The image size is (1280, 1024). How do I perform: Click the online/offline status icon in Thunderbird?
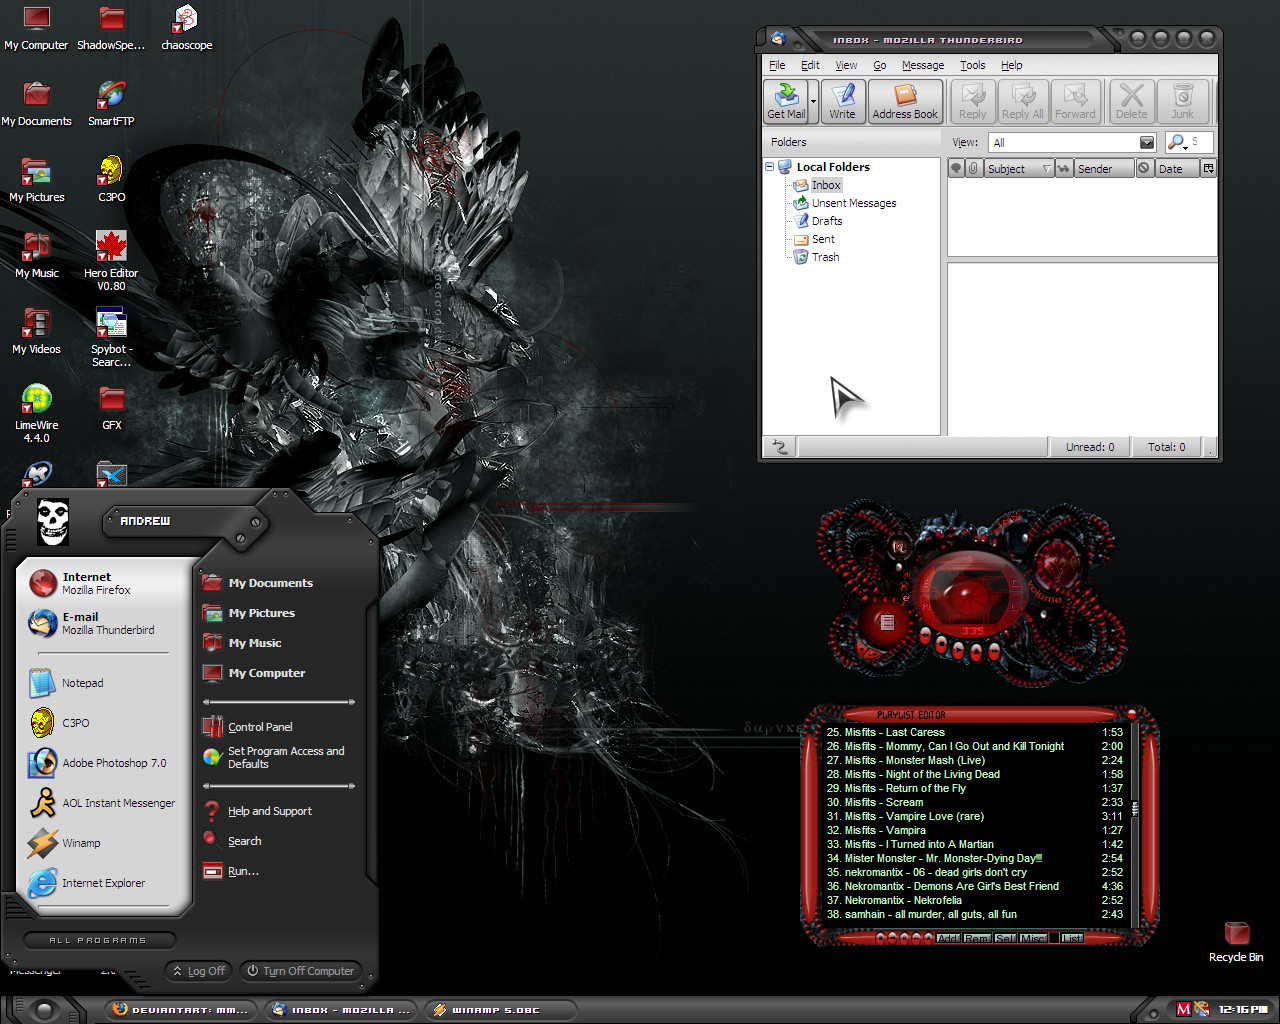[780, 447]
